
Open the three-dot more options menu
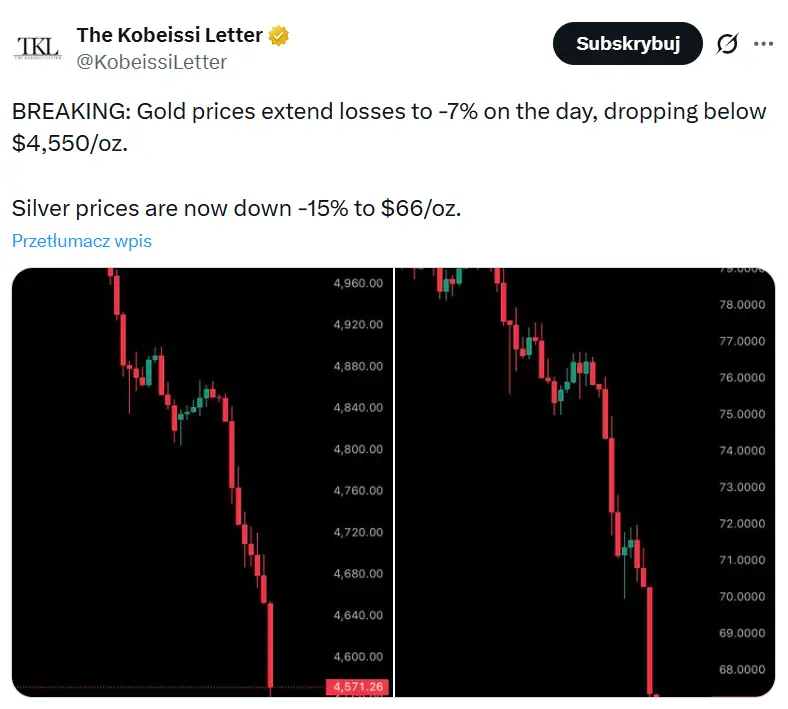click(763, 44)
